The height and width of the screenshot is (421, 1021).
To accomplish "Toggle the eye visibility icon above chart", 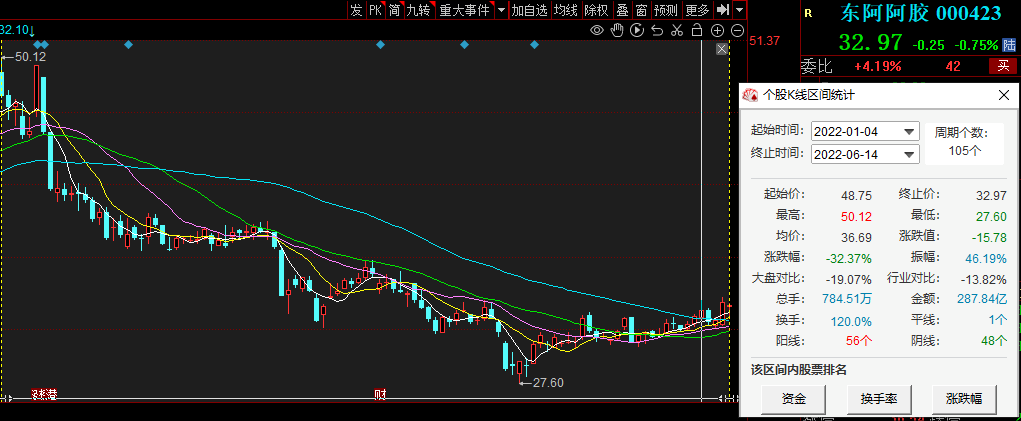I will tap(596, 30).
